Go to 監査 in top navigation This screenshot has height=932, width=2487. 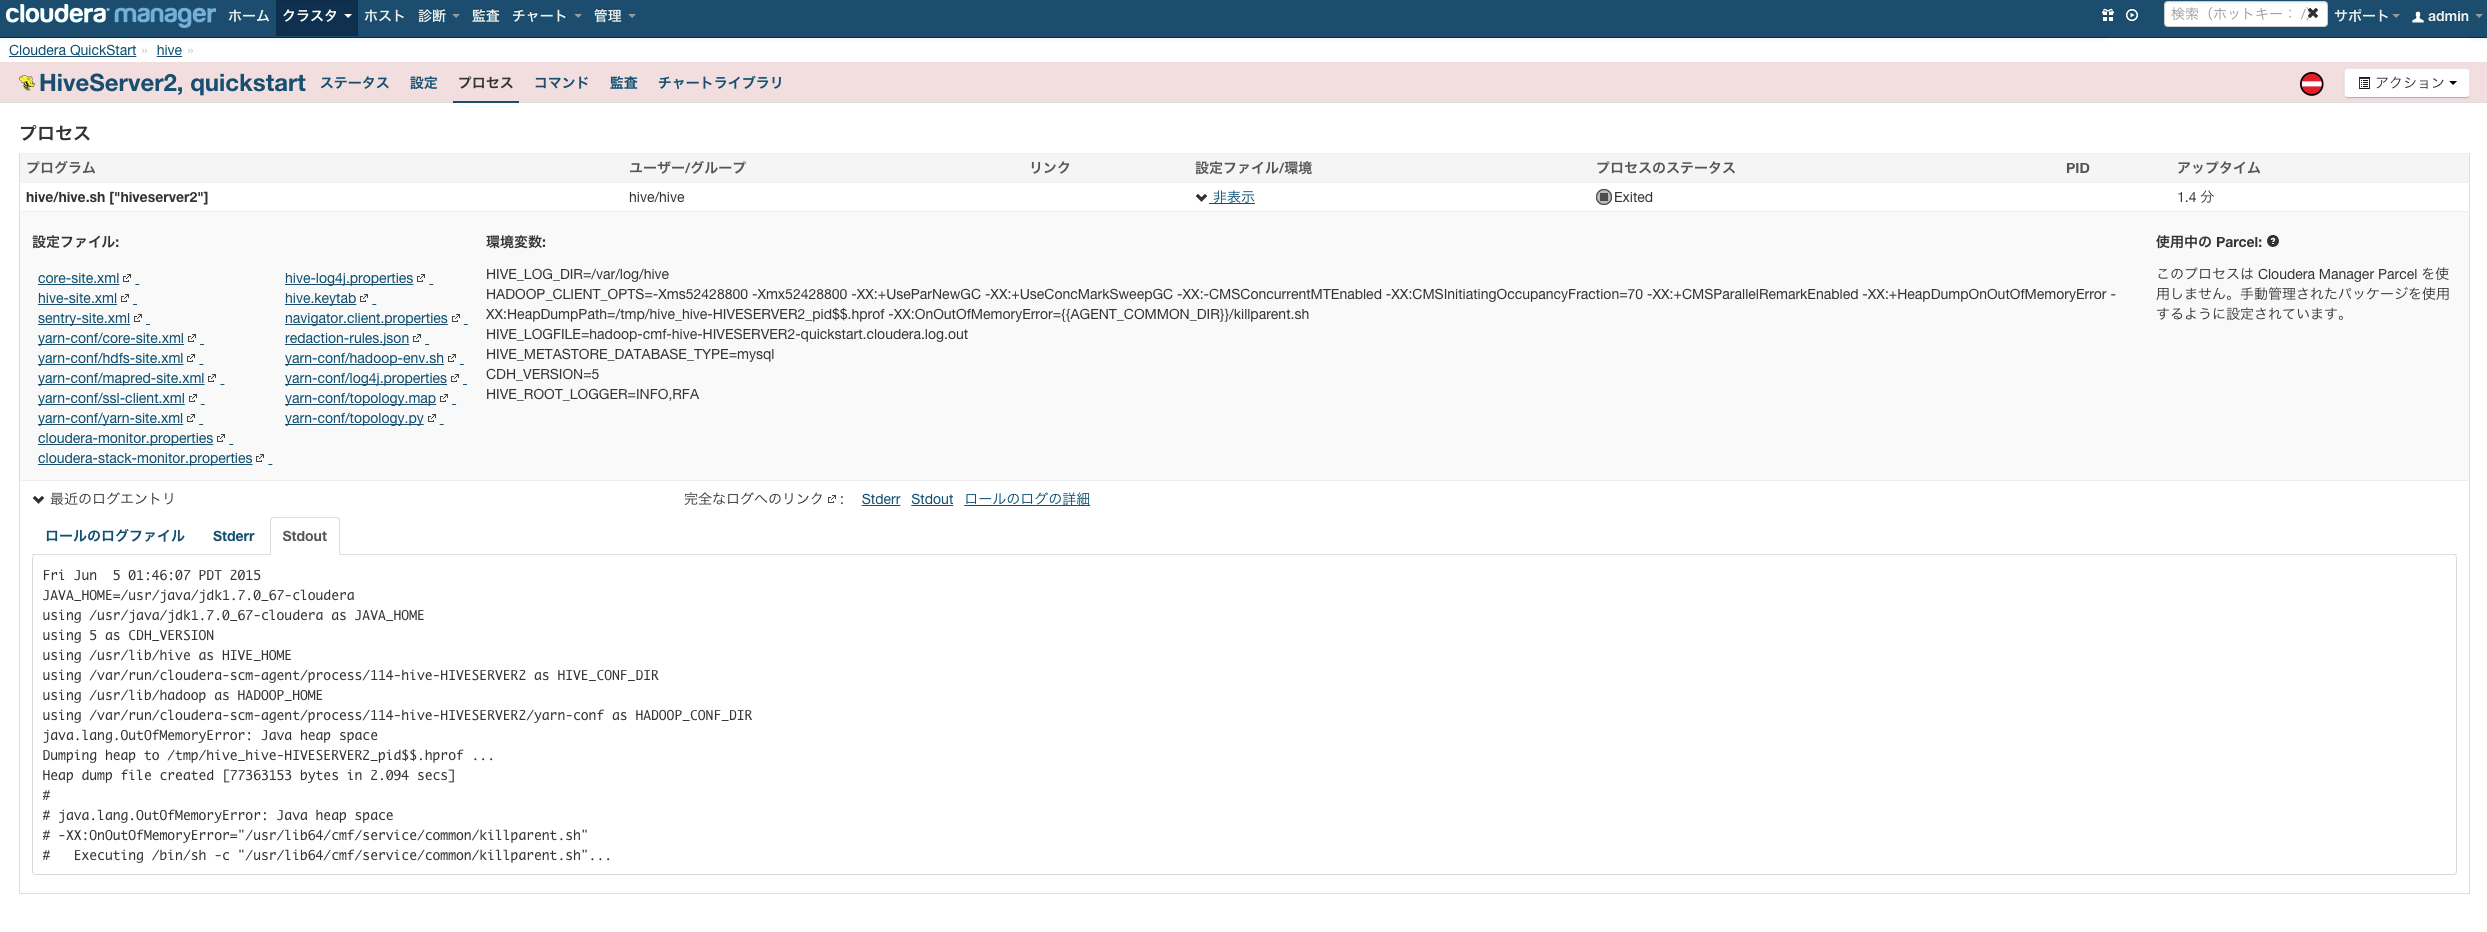[x=486, y=16]
